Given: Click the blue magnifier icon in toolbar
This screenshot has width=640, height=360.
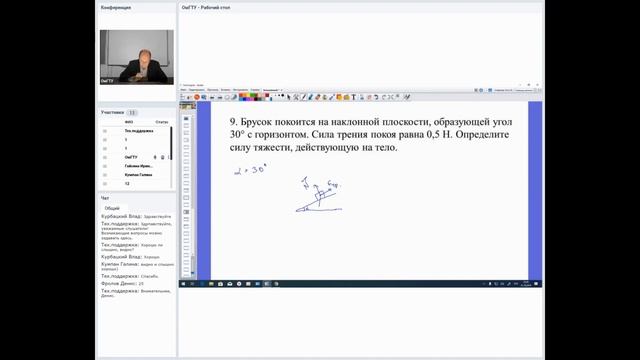Looking at the screenshot, I should tap(204, 97).
